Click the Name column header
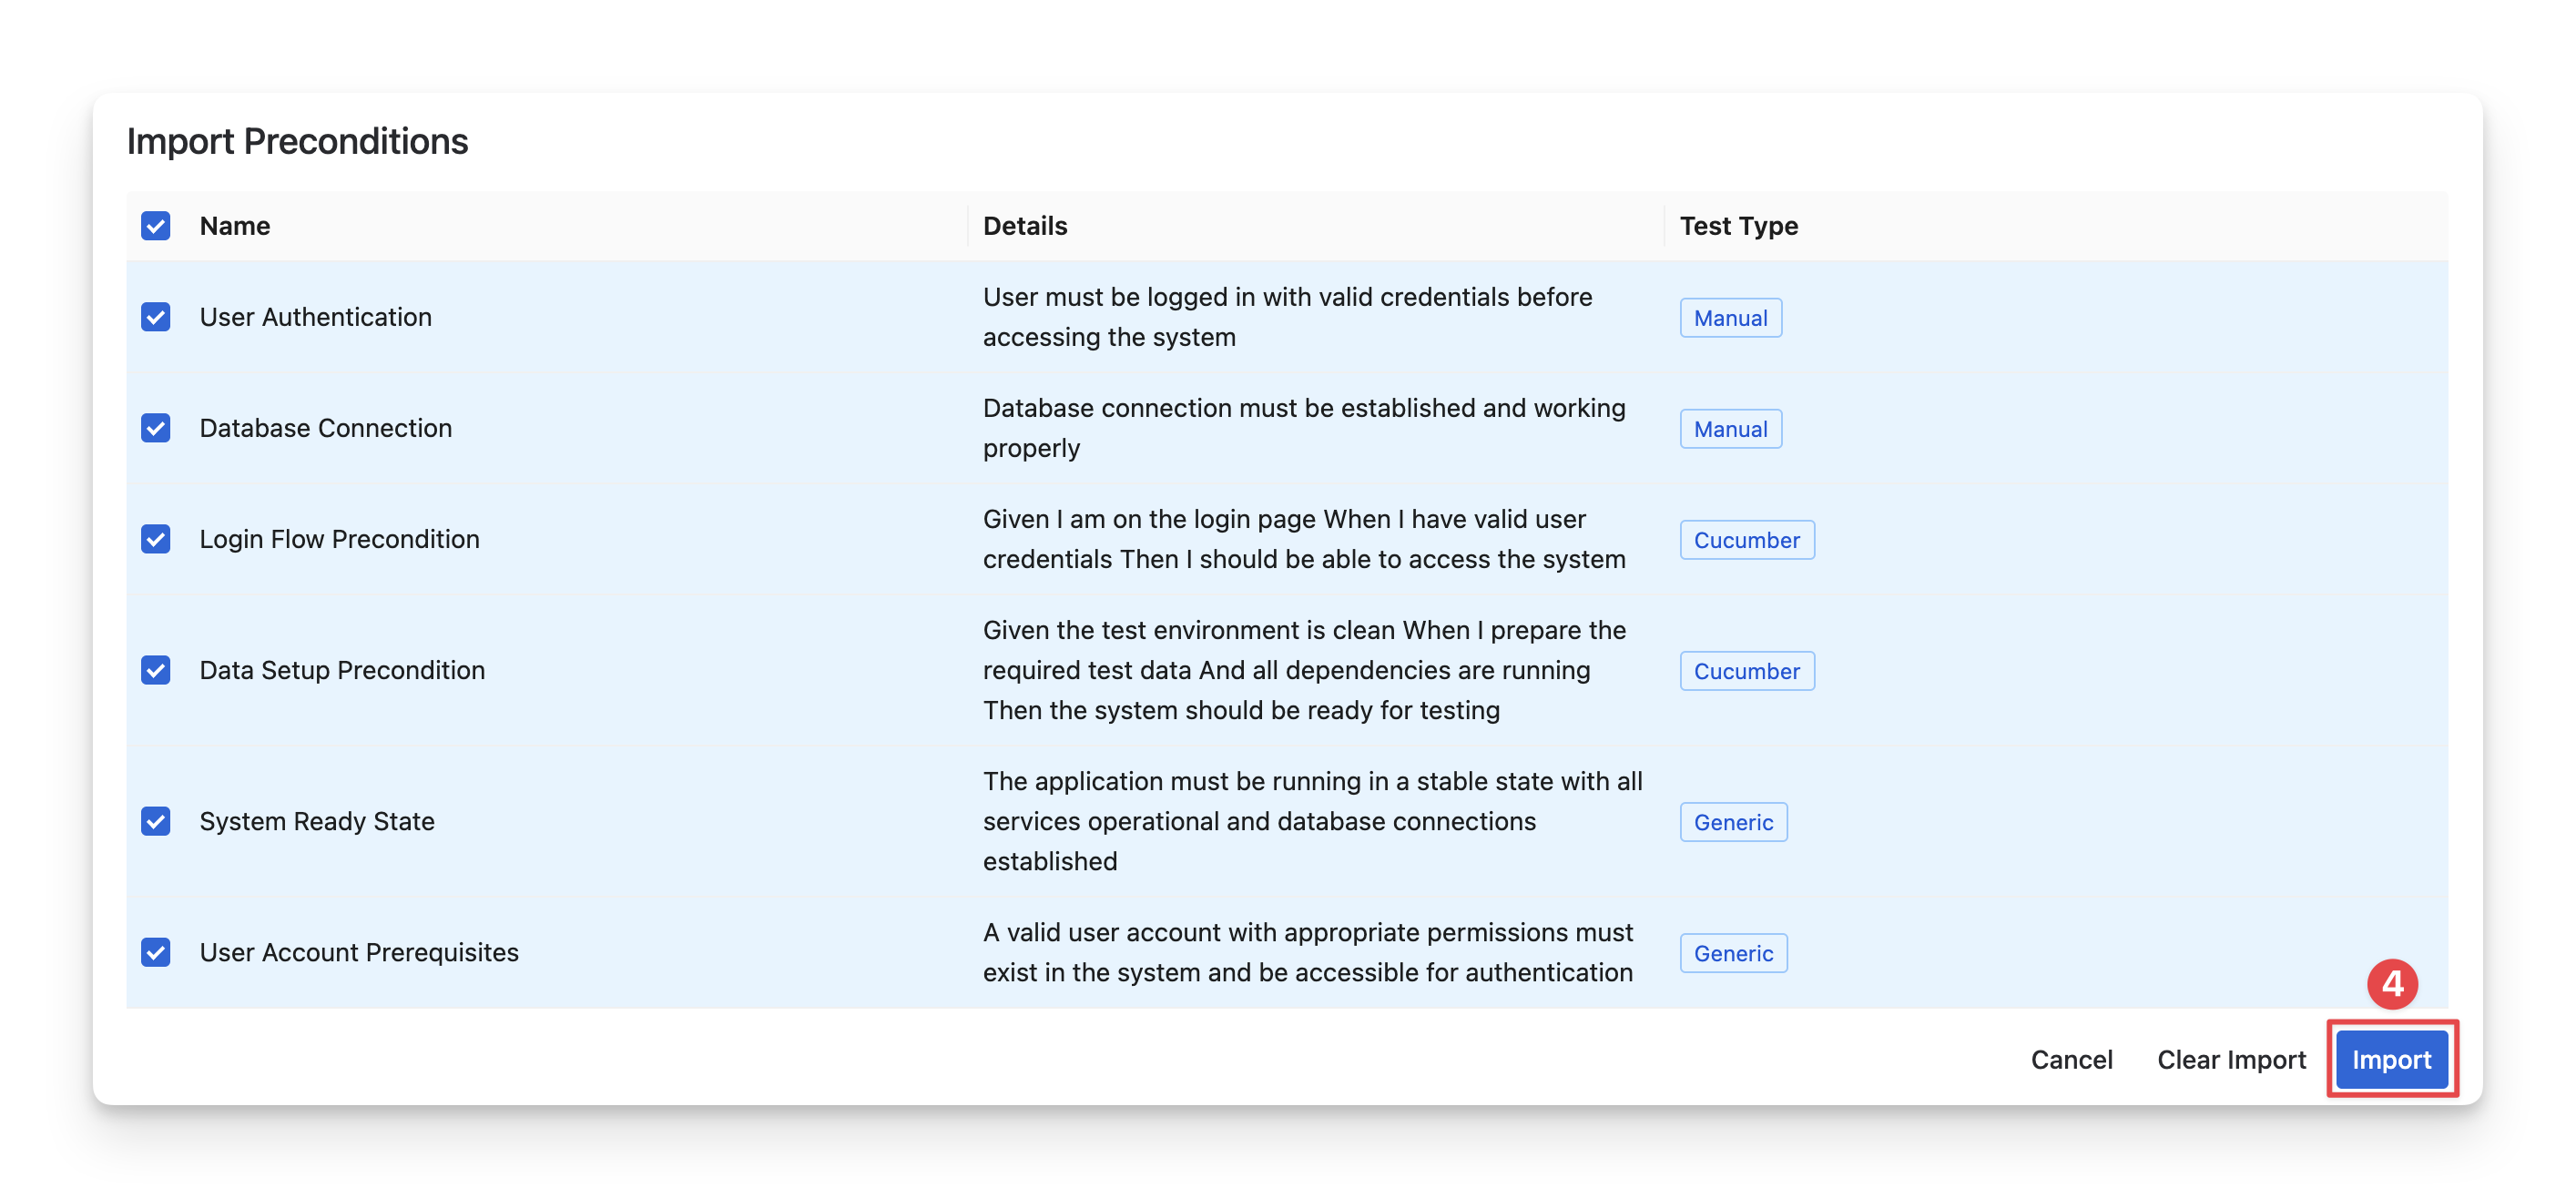Screen dimensions: 2576x1198 235,226
